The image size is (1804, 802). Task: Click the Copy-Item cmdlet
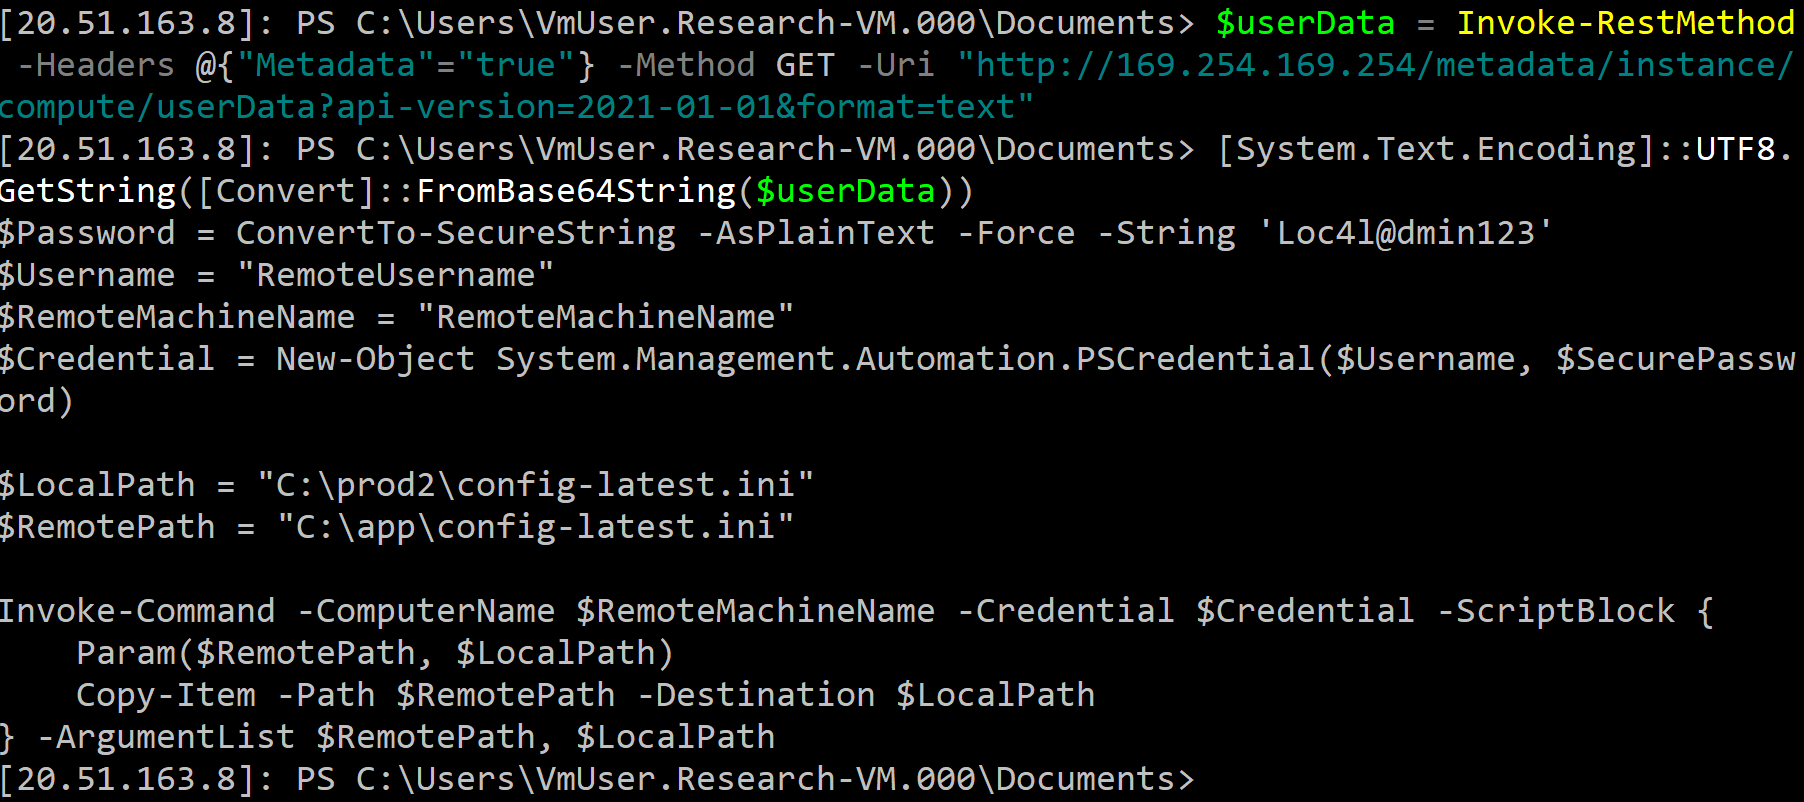point(165,695)
